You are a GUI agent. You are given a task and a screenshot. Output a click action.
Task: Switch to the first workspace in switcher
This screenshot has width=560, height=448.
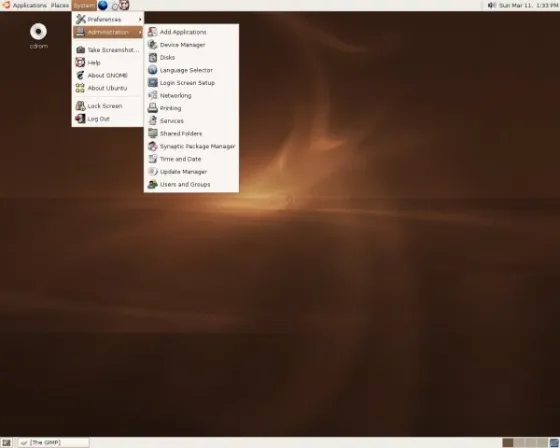point(508,443)
